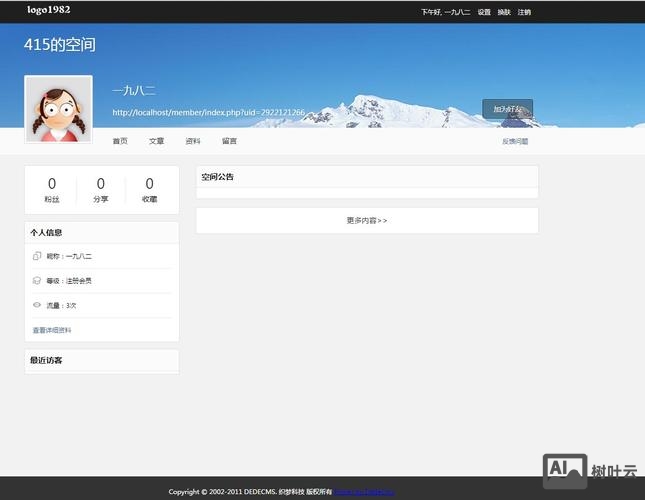The width and height of the screenshot is (645, 500).
Task: Open the 资料 profile tab
Action: [x=193, y=141]
